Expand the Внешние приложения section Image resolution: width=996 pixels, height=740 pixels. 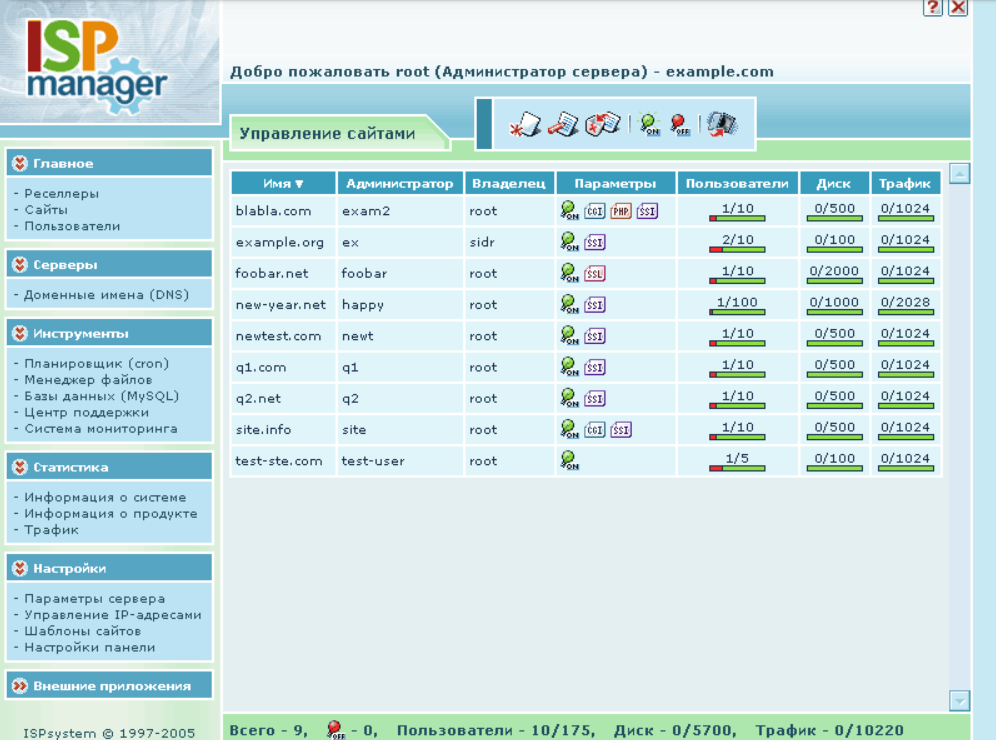point(20,686)
